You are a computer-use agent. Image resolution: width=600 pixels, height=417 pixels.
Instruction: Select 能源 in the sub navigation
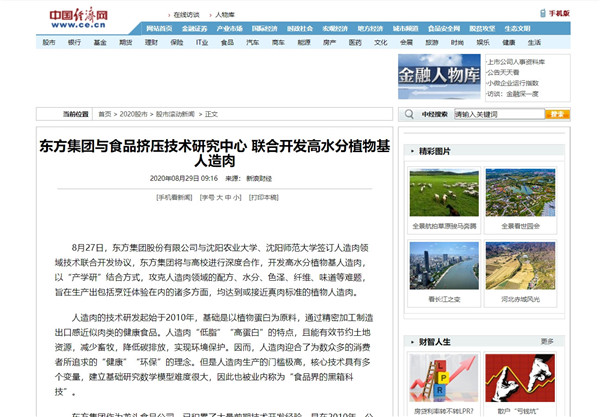click(304, 42)
